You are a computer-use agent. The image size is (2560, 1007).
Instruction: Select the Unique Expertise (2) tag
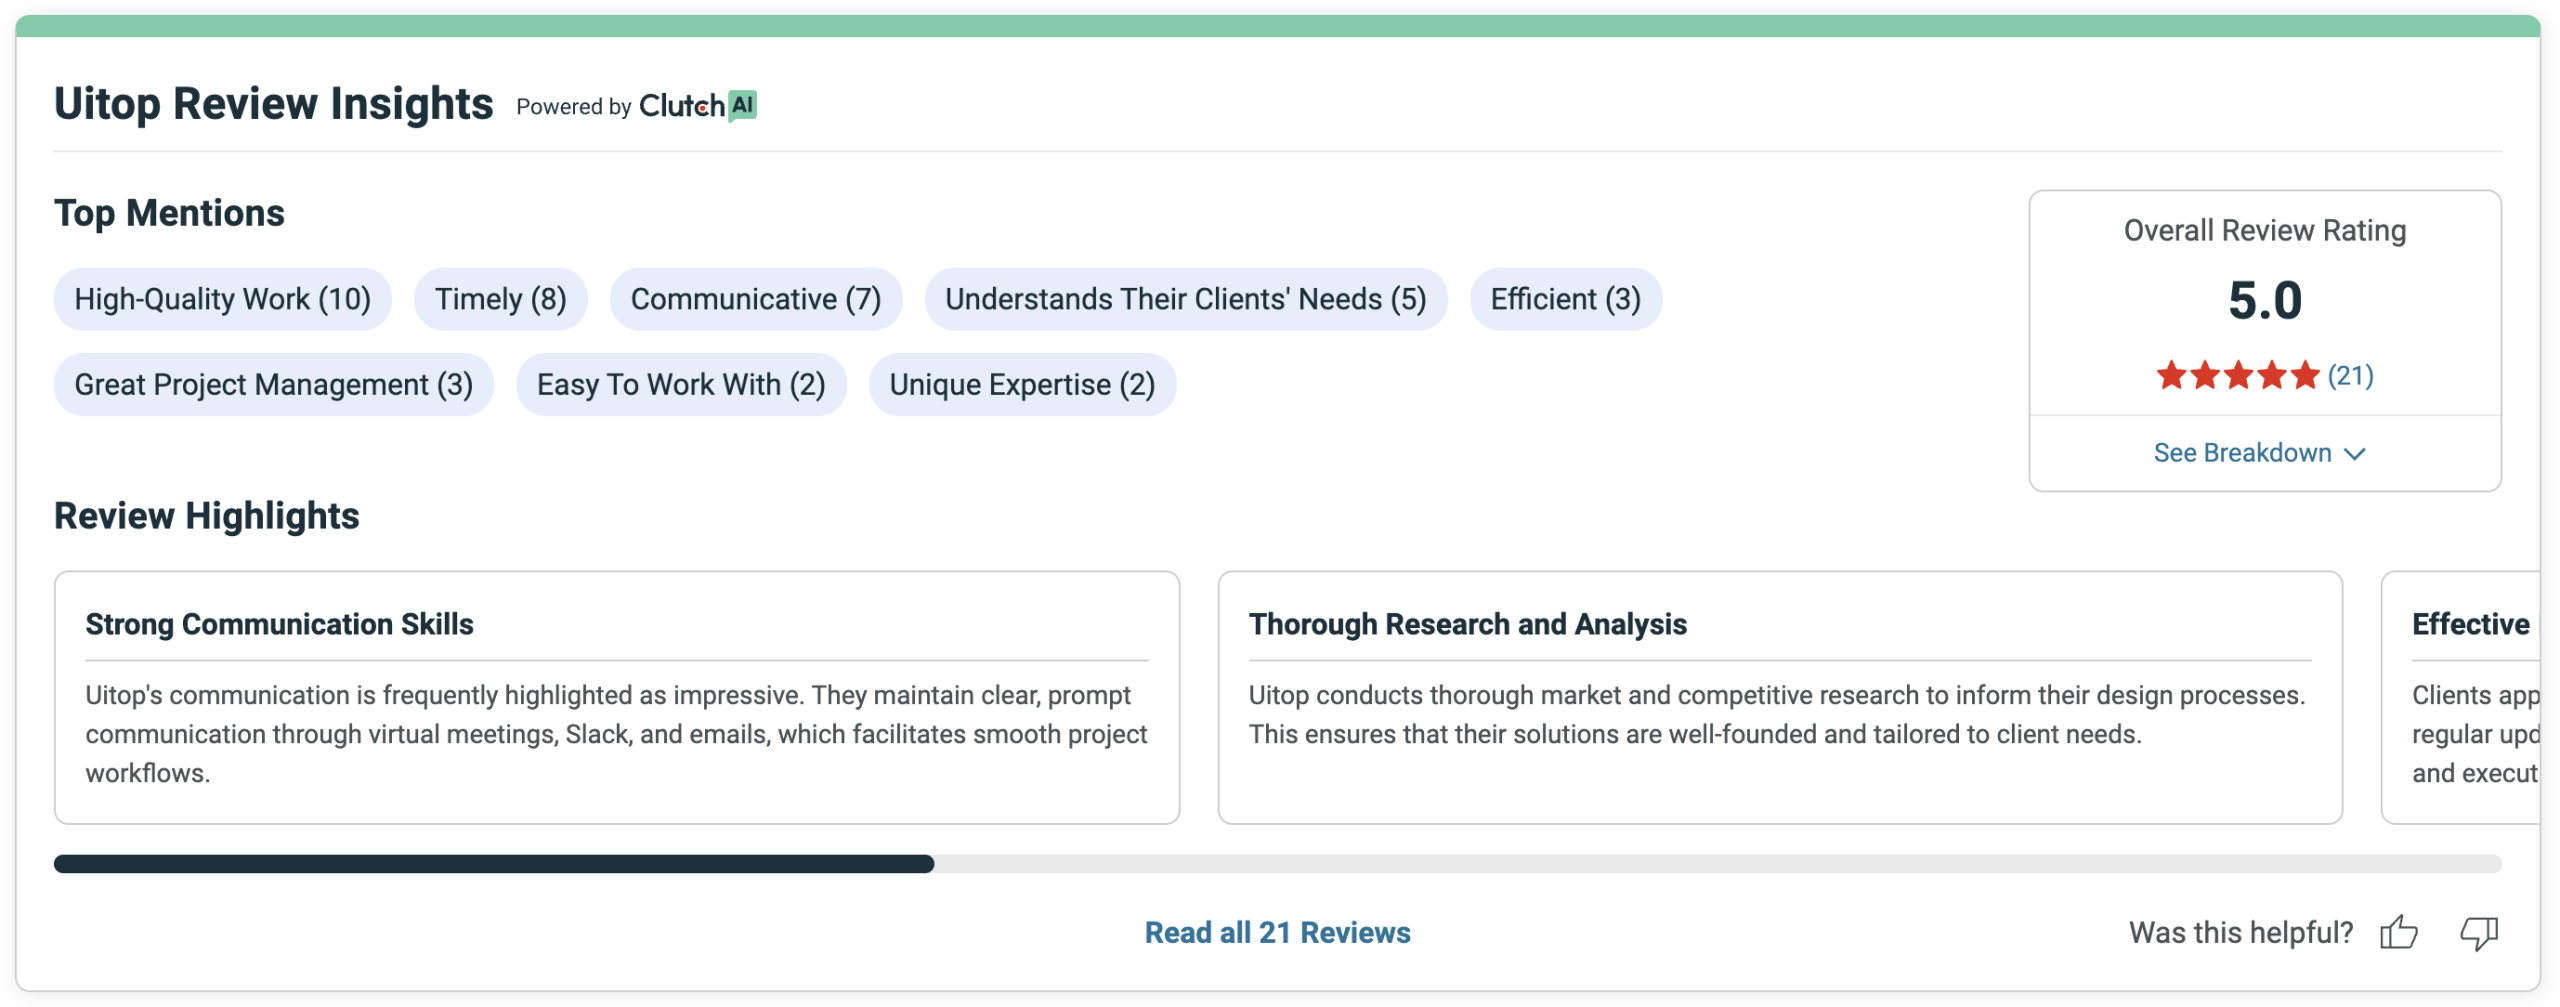click(x=1022, y=385)
